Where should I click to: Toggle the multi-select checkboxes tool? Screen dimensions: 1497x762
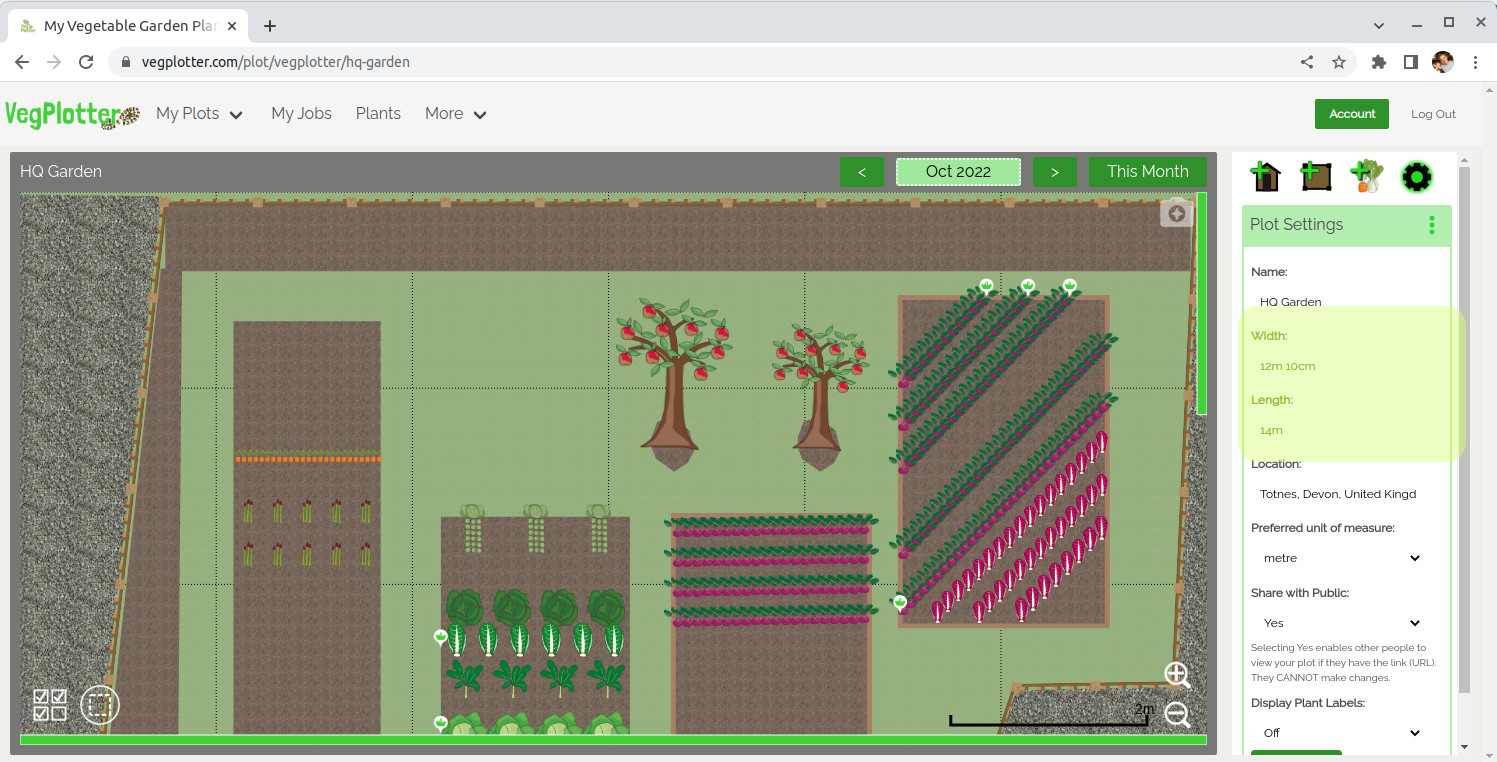pyautogui.click(x=50, y=704)
